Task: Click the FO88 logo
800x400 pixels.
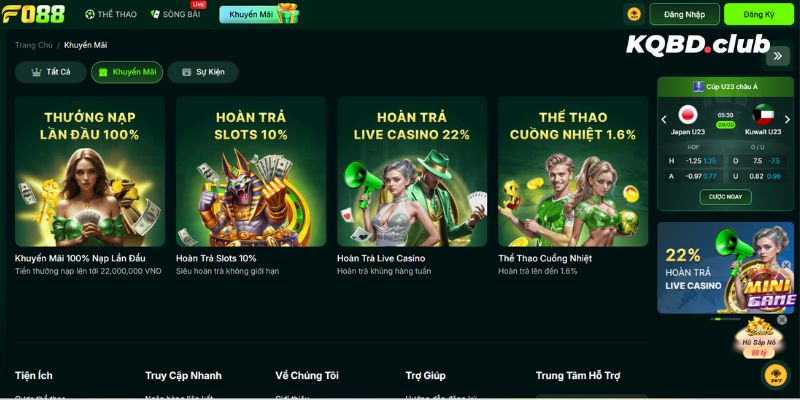Action: point(34,14)
